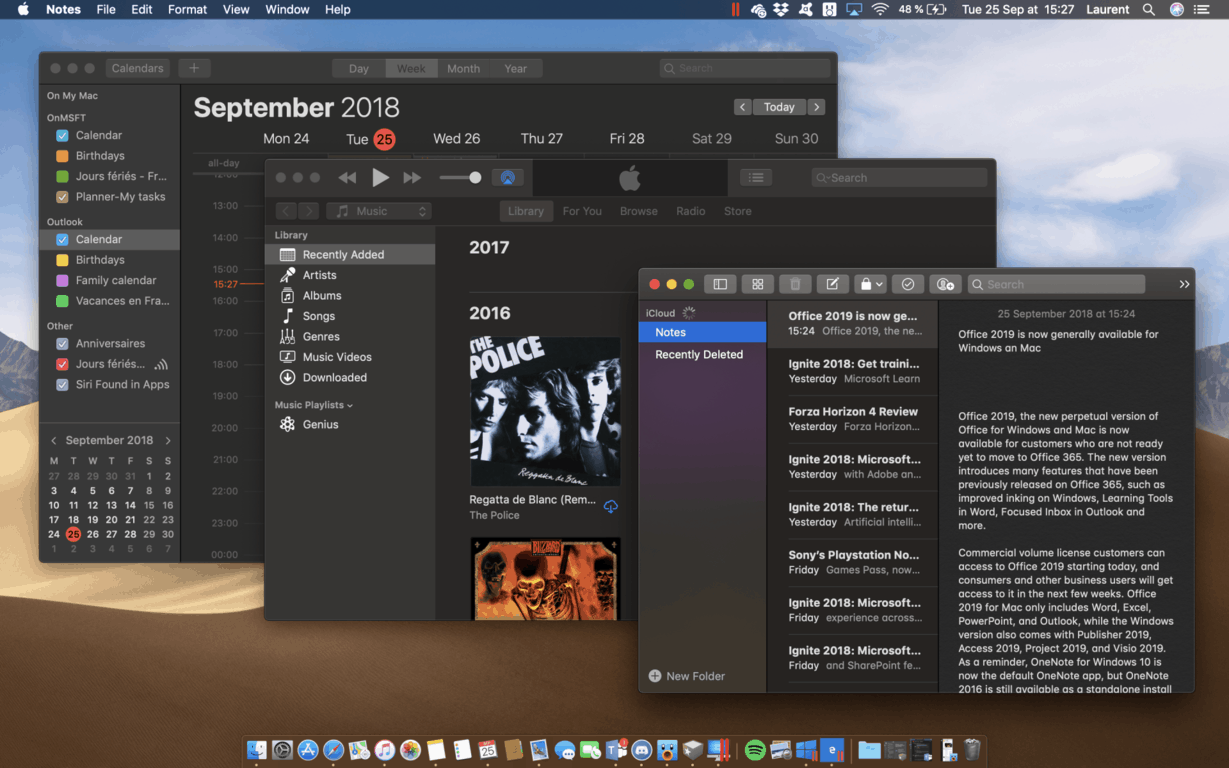1229x768 pixels.
Task: Toggle the Notes sidebar folders button
Action: tap(720, 284)
